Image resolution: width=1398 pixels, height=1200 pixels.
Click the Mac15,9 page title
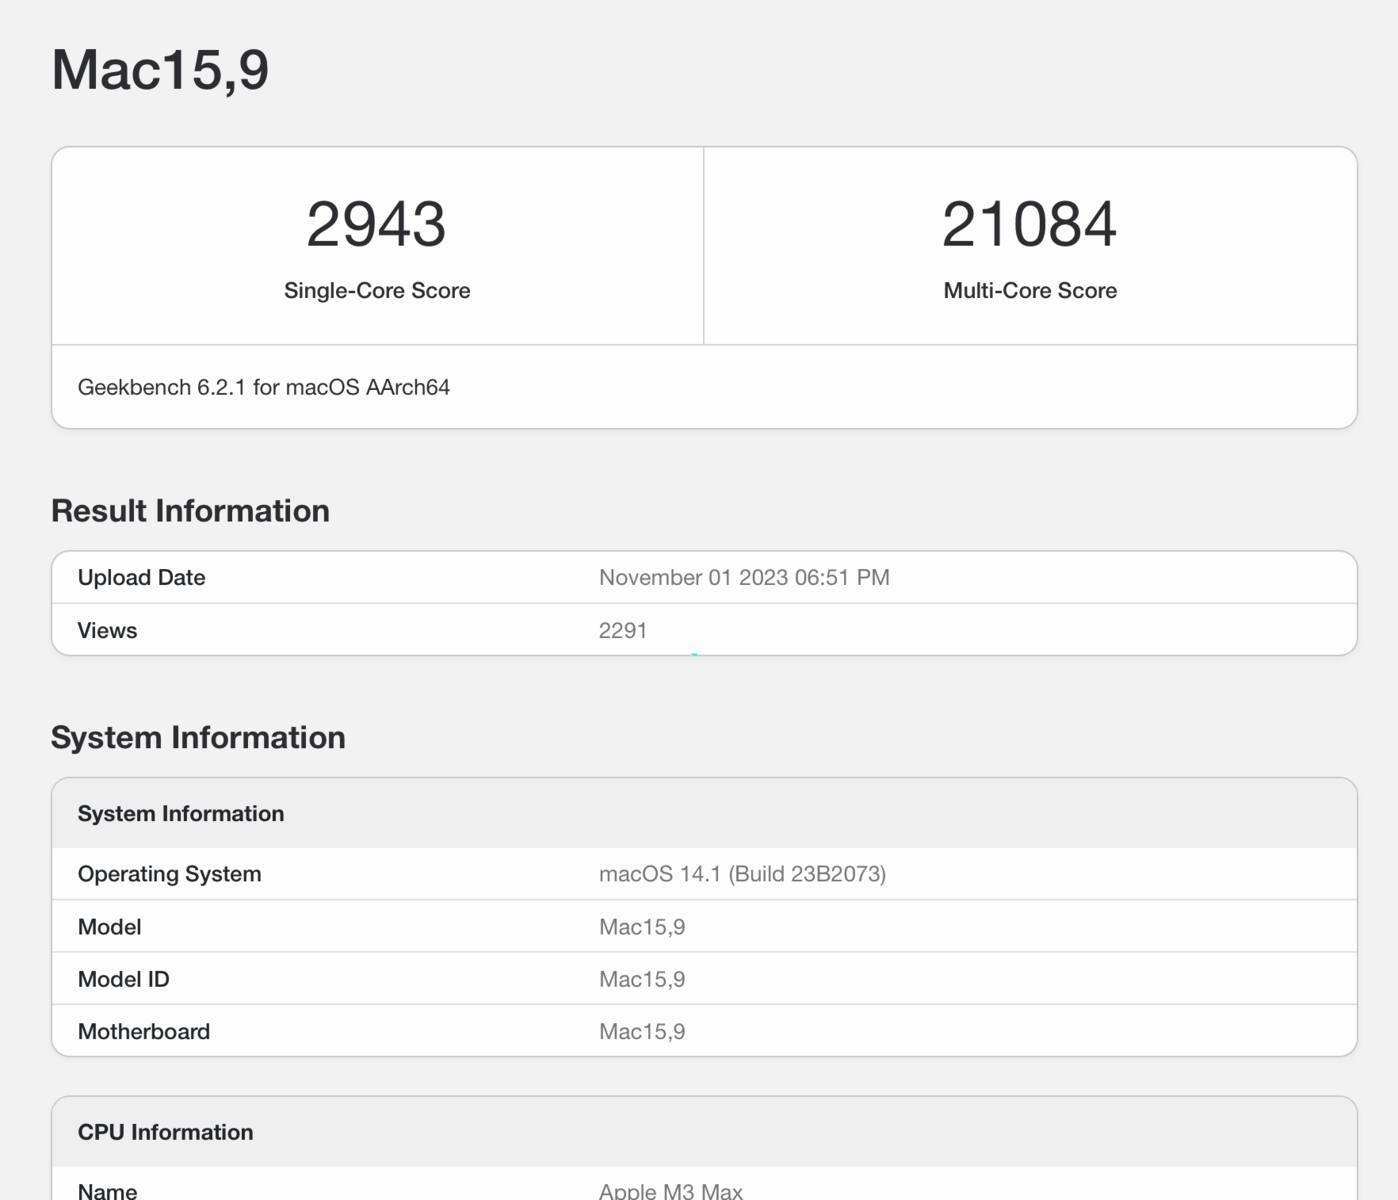click(160, 70)
